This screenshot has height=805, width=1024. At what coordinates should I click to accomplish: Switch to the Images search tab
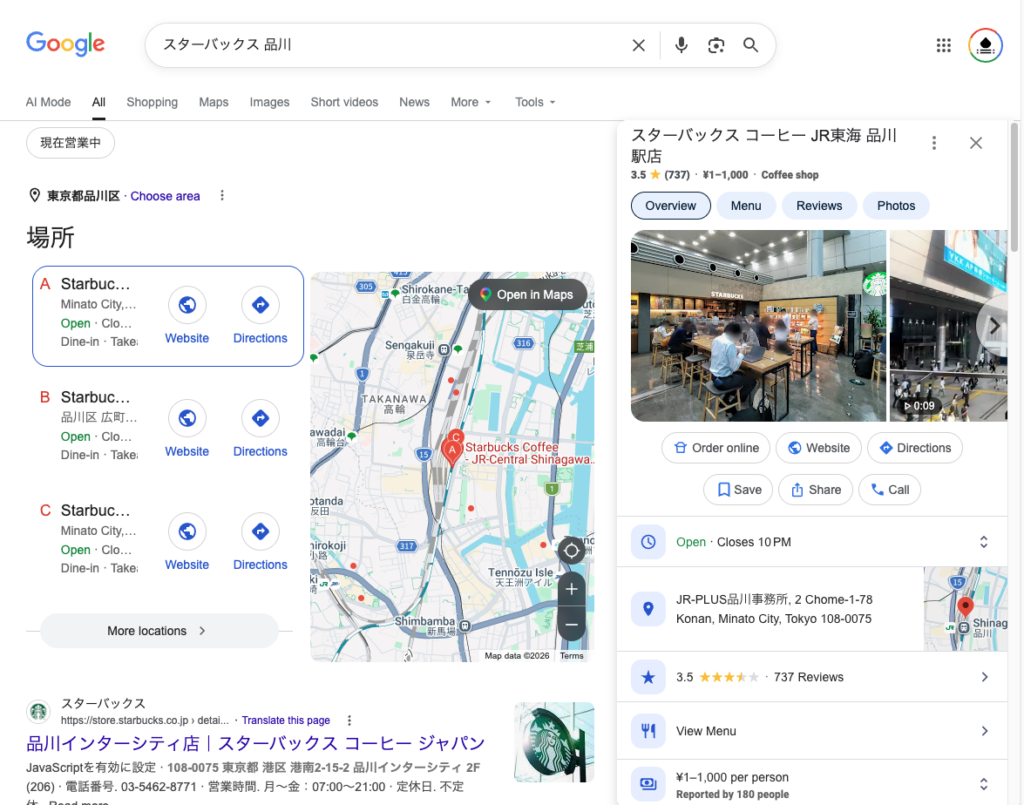coord(269,102)
